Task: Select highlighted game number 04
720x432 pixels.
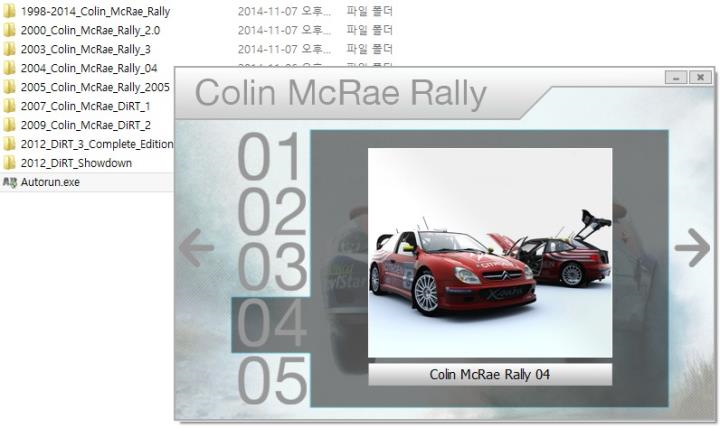Action: pos(271,324)
